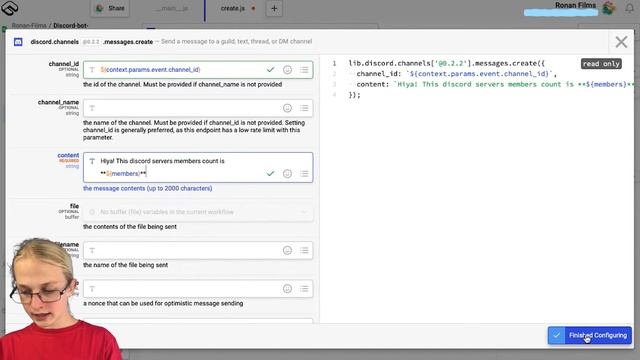Screen dimensions: 640x360
Task: Click the channel_name text type icon
Action: point(92,108)
